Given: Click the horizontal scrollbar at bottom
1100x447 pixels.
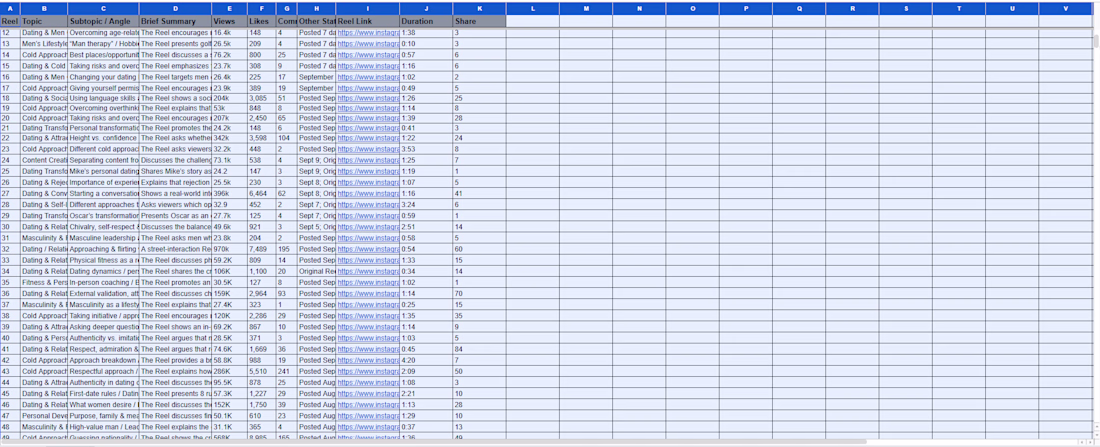Looking at the screenshot, I should click(434, 442).
